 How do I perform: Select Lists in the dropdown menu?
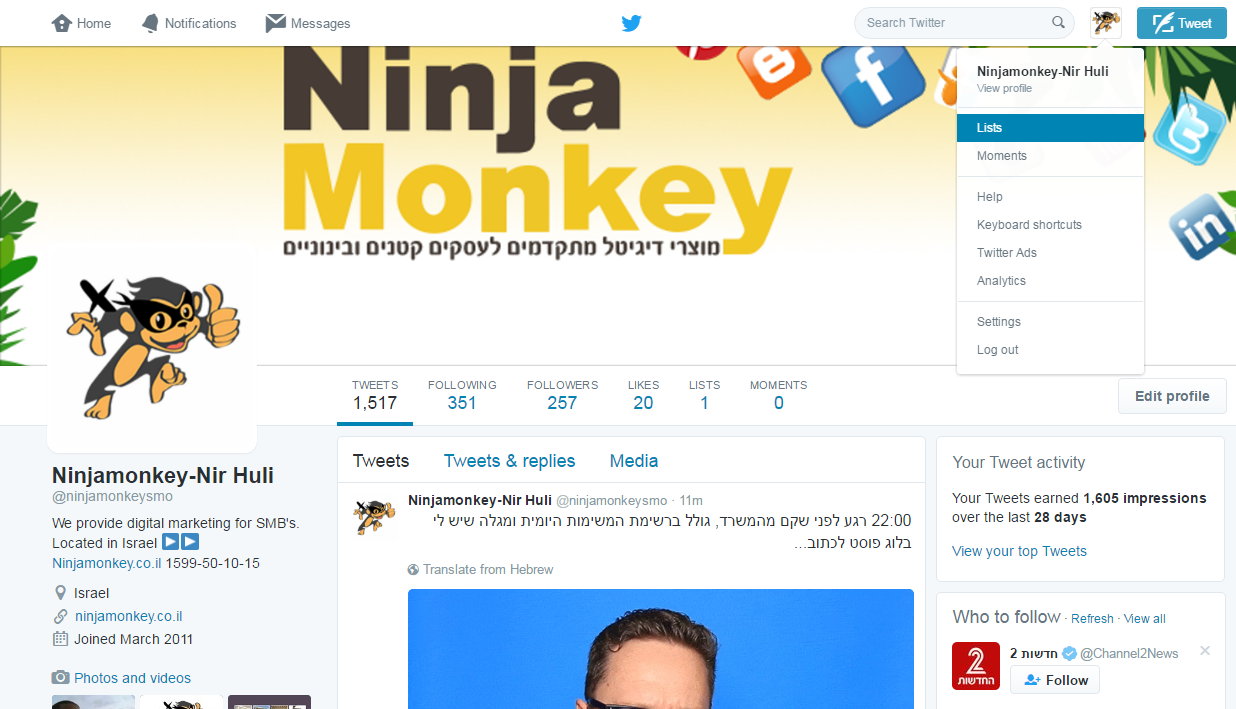1050,128
